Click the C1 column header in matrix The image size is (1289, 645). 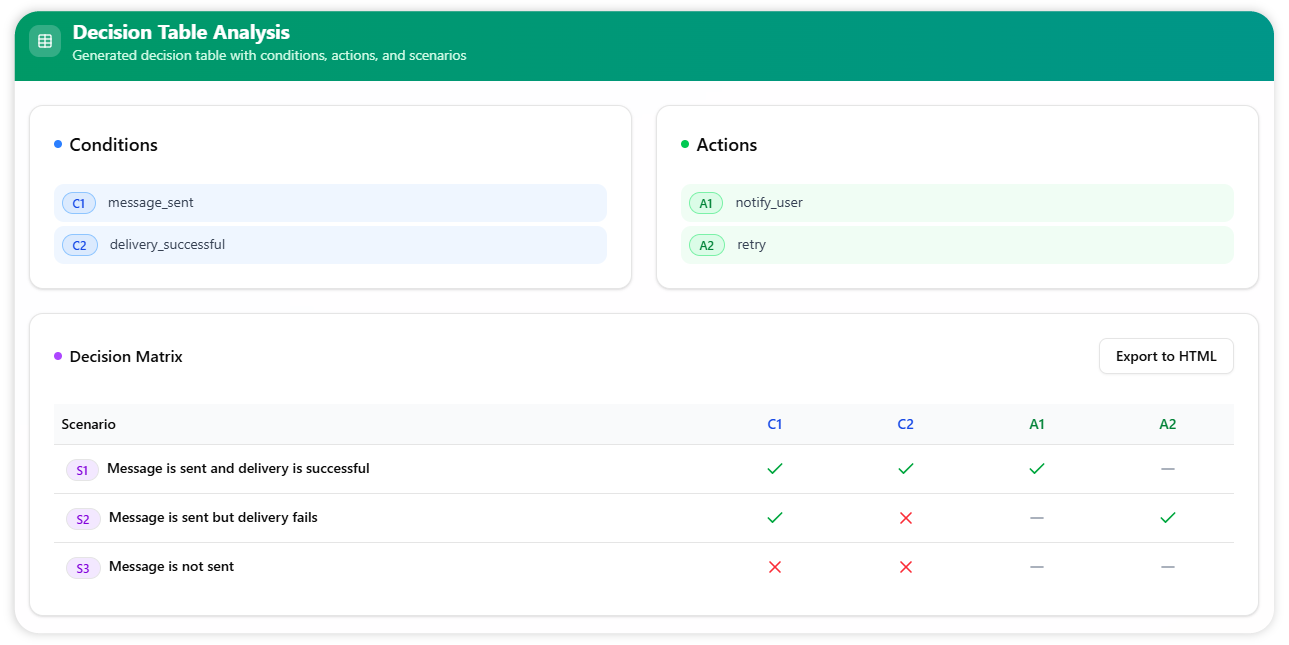(774, 424)
